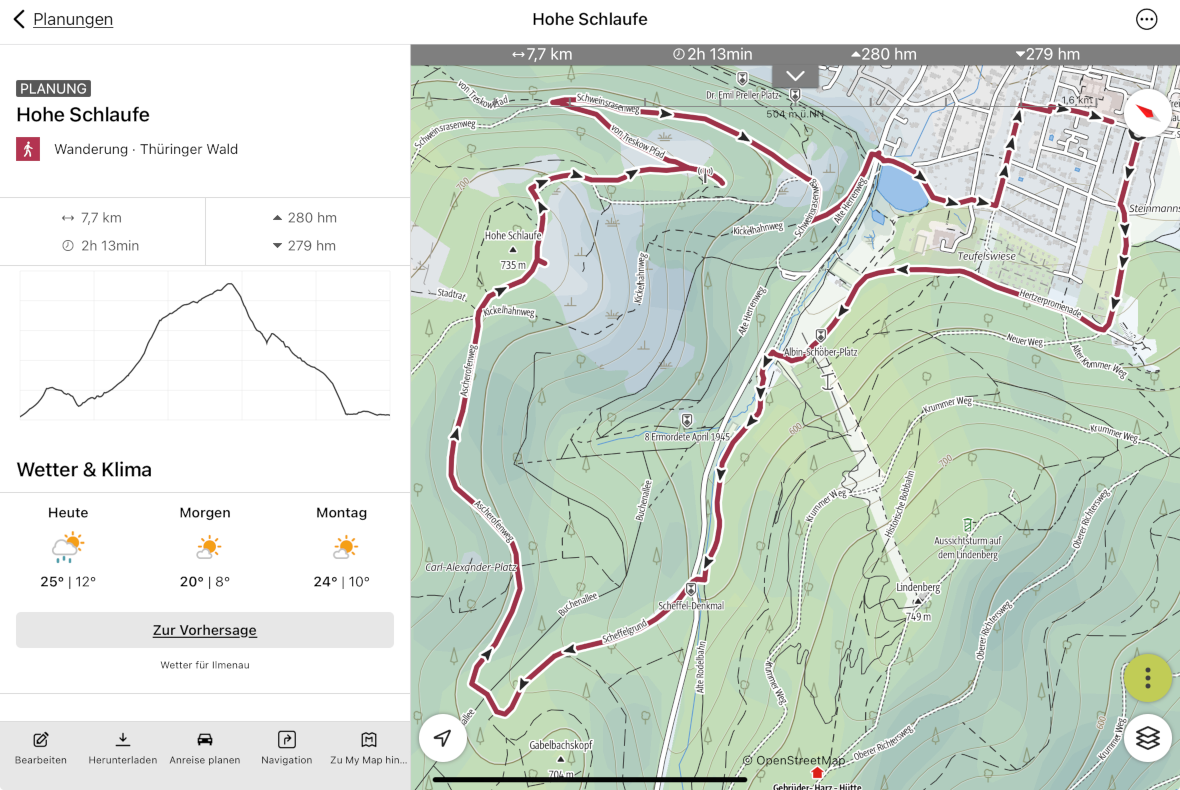Image resolution: width=1180 pixels, height=790 pixels.
Task: Select Montag weather forecast
Action: pyautogui.click(x=341, y=547)
